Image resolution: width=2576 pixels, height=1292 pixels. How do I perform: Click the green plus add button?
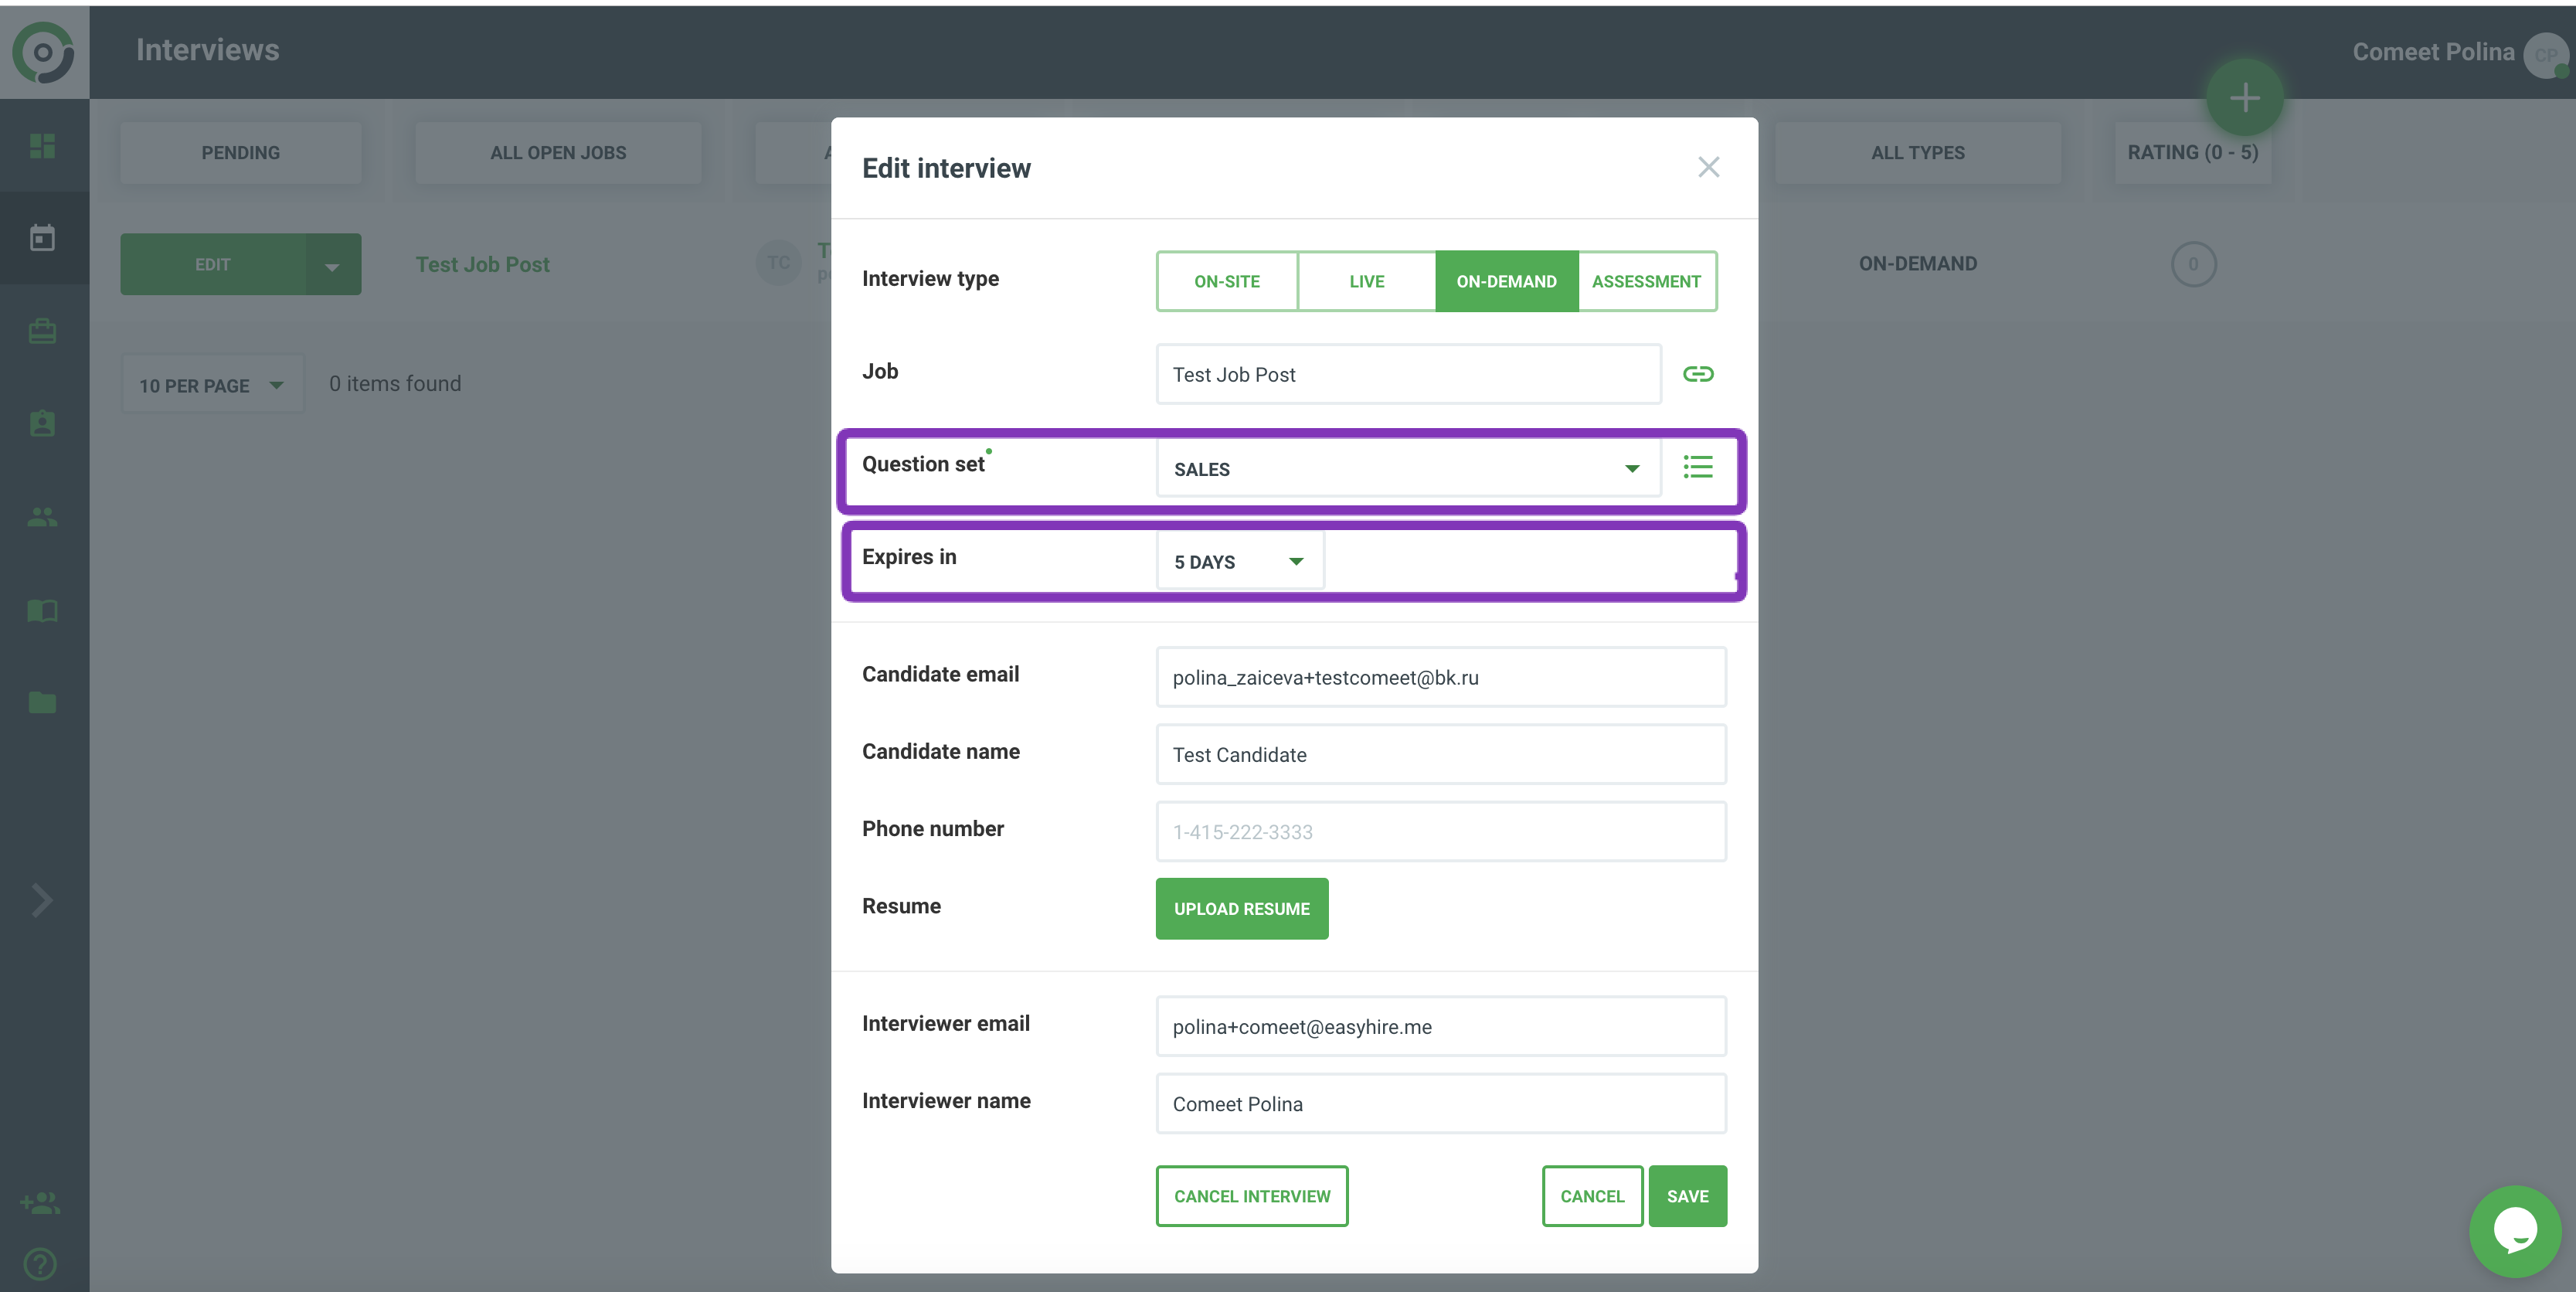click(2244, 98)
